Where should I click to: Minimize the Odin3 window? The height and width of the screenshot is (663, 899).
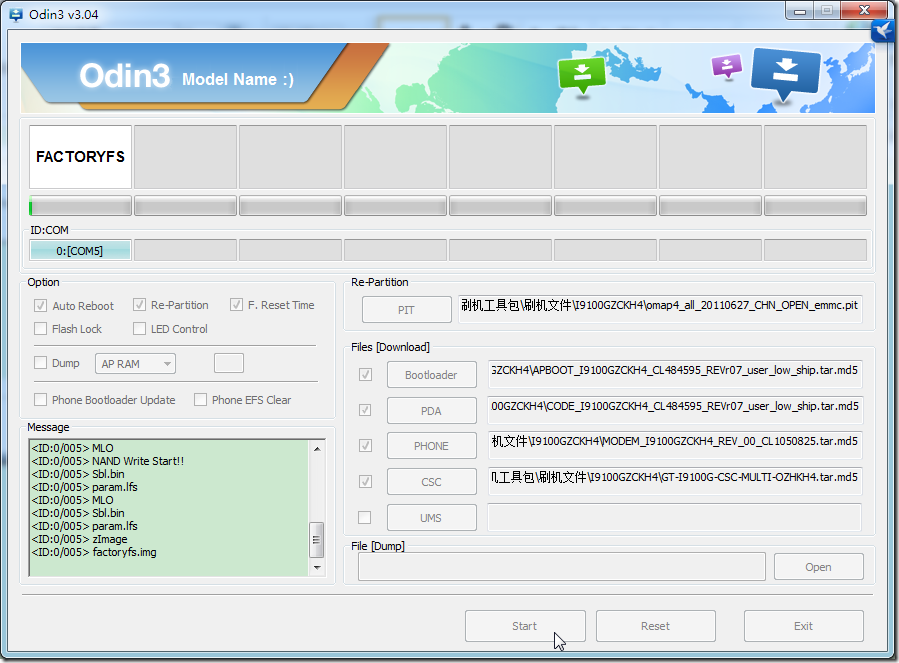tap(800, 11)
